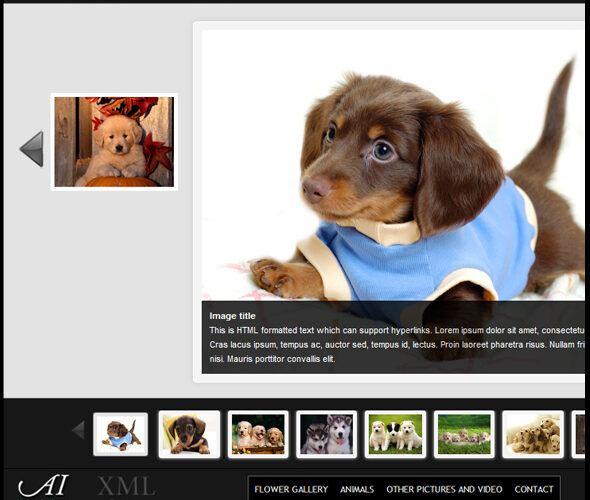Open the golden retriever pumpkin preview image
Viewport: 590px width, 500px height.
[x=114, y=142]
